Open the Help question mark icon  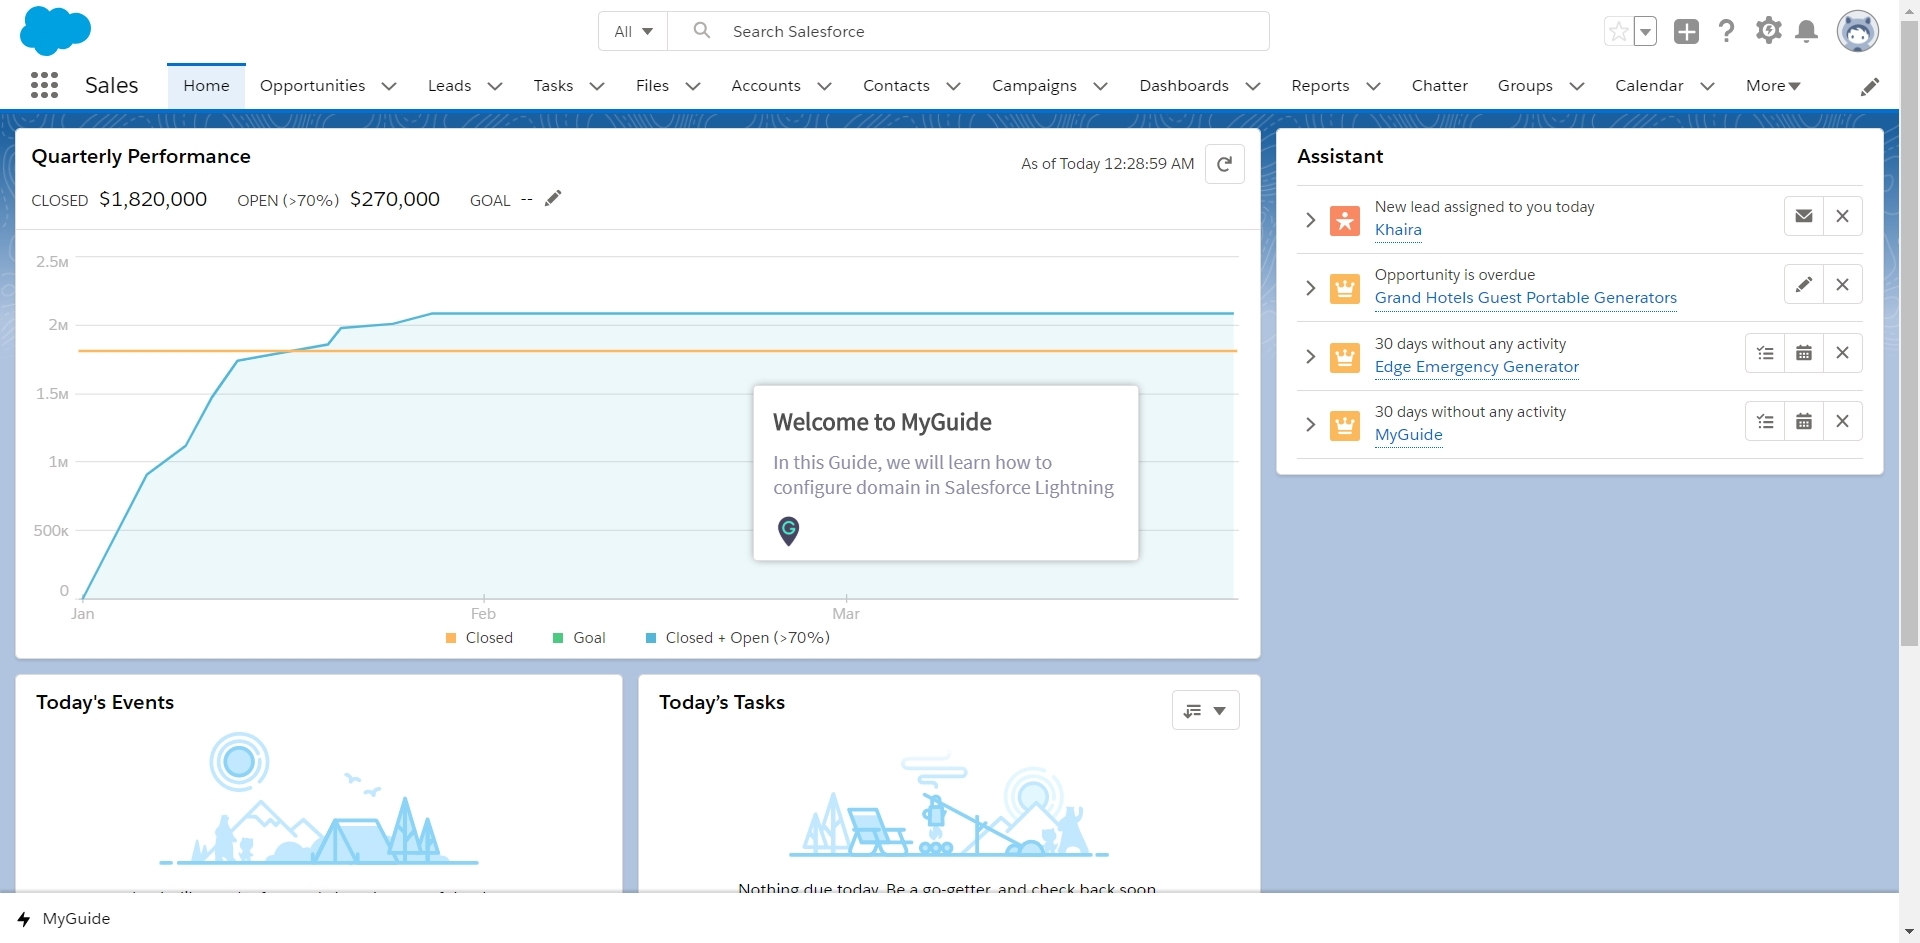1726,31
